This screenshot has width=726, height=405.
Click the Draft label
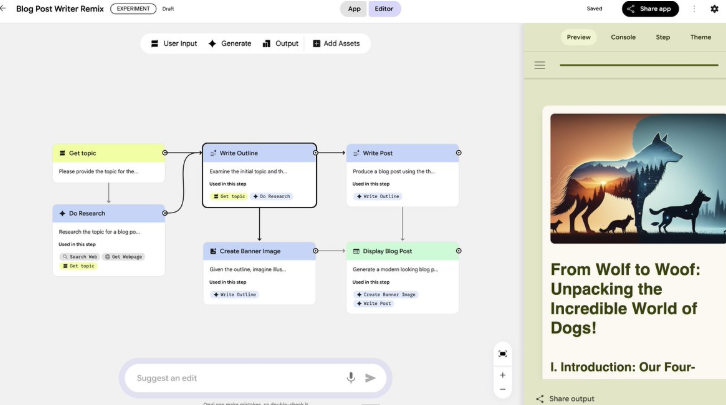pos(168,9)
